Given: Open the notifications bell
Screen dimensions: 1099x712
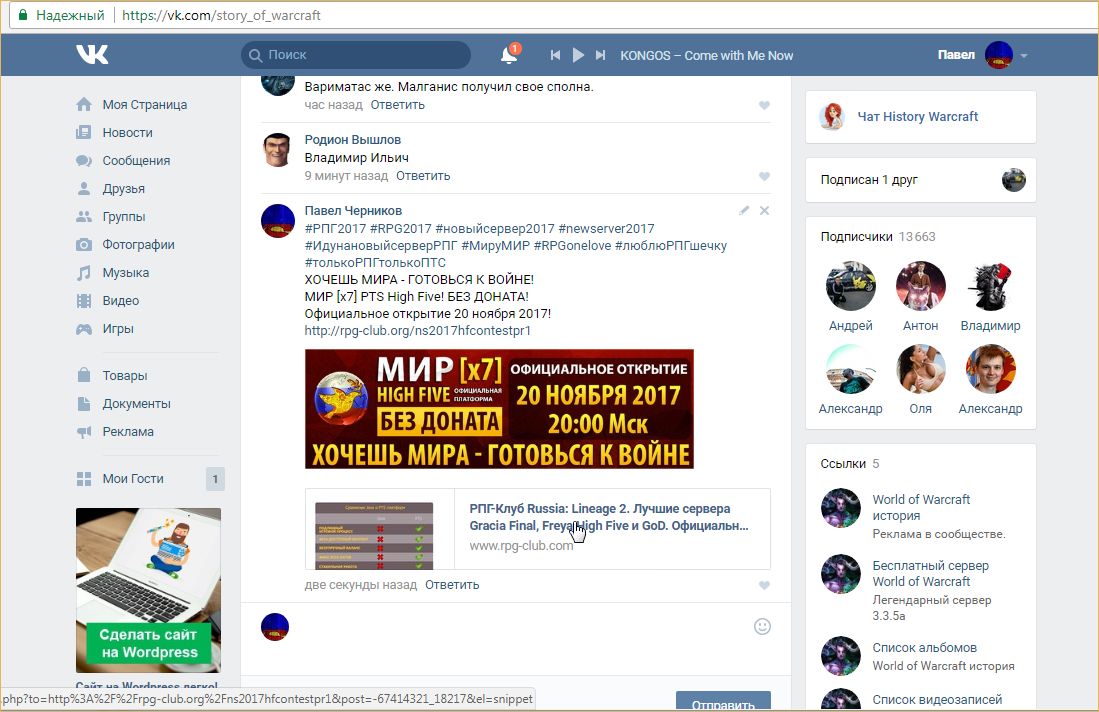Looking at the screenshot, I should pos(509,56).
